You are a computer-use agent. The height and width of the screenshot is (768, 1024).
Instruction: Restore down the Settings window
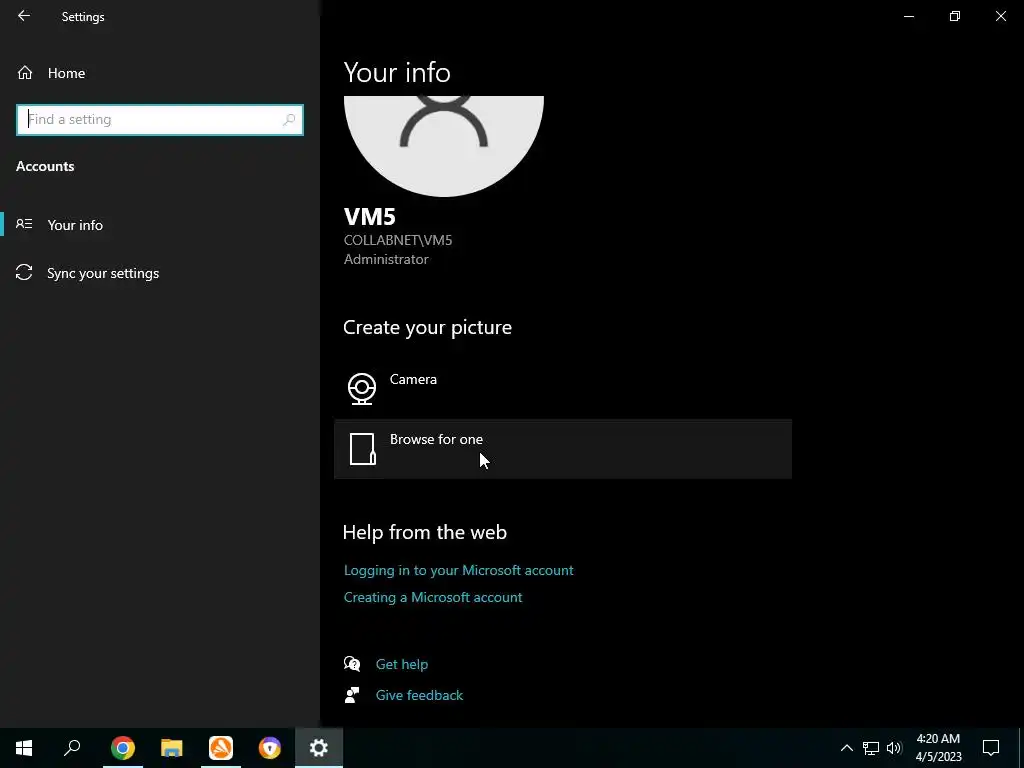[x=955, y=16]
